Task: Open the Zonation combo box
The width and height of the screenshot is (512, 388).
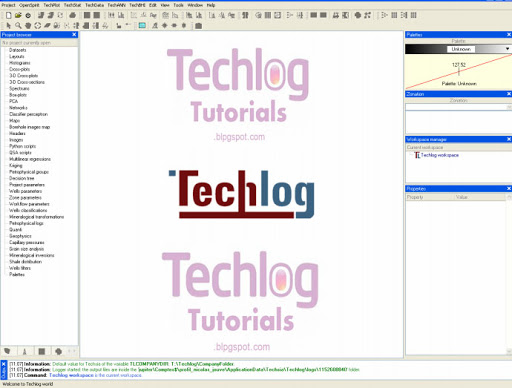Action: [458, 107]
